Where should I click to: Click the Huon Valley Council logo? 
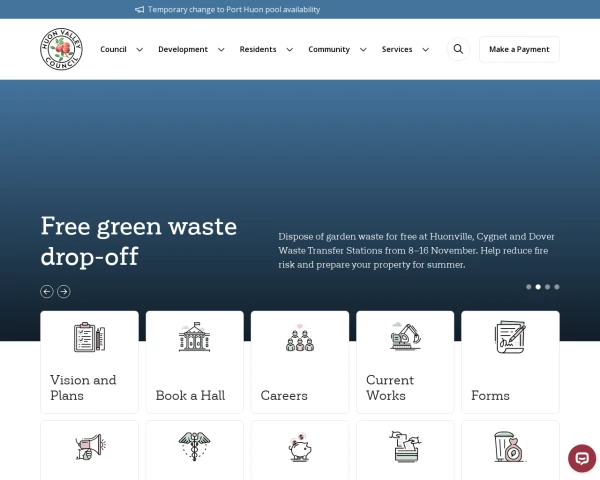[61, 49]
